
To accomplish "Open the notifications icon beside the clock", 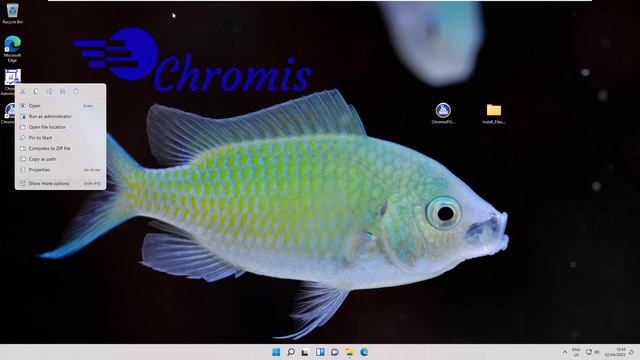I will [x=631, y=352].
